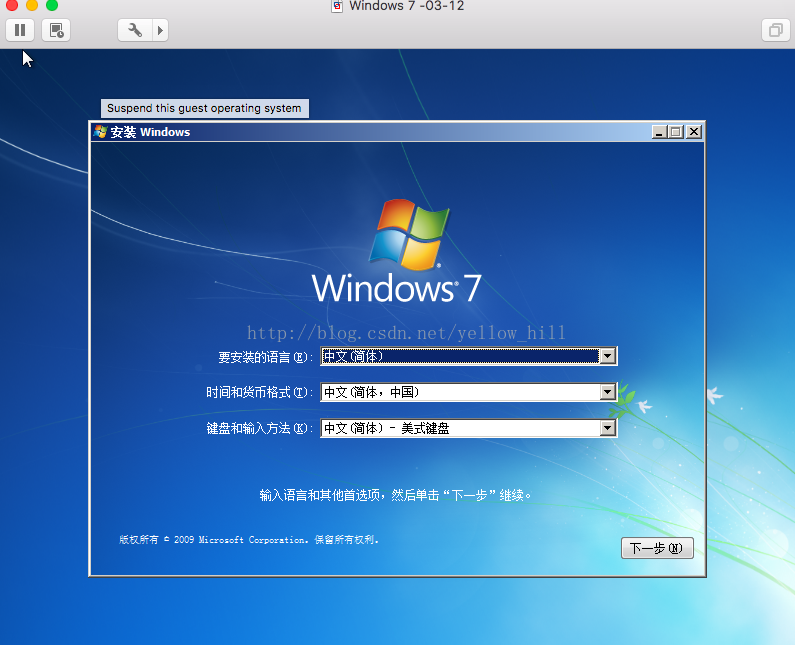
Task: Click the 下一步(N) next button
Action: click(x=657, y=548)
